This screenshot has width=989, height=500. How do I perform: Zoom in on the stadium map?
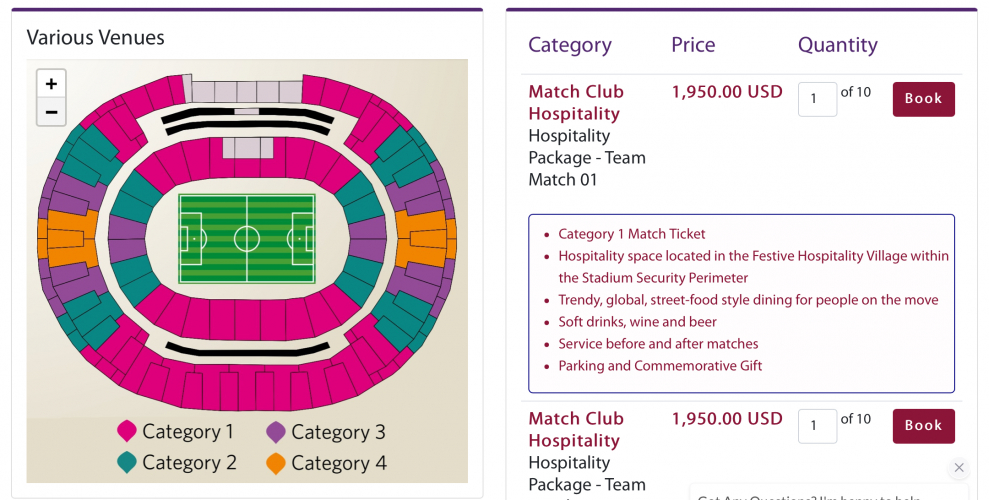[x=51, y=84]
